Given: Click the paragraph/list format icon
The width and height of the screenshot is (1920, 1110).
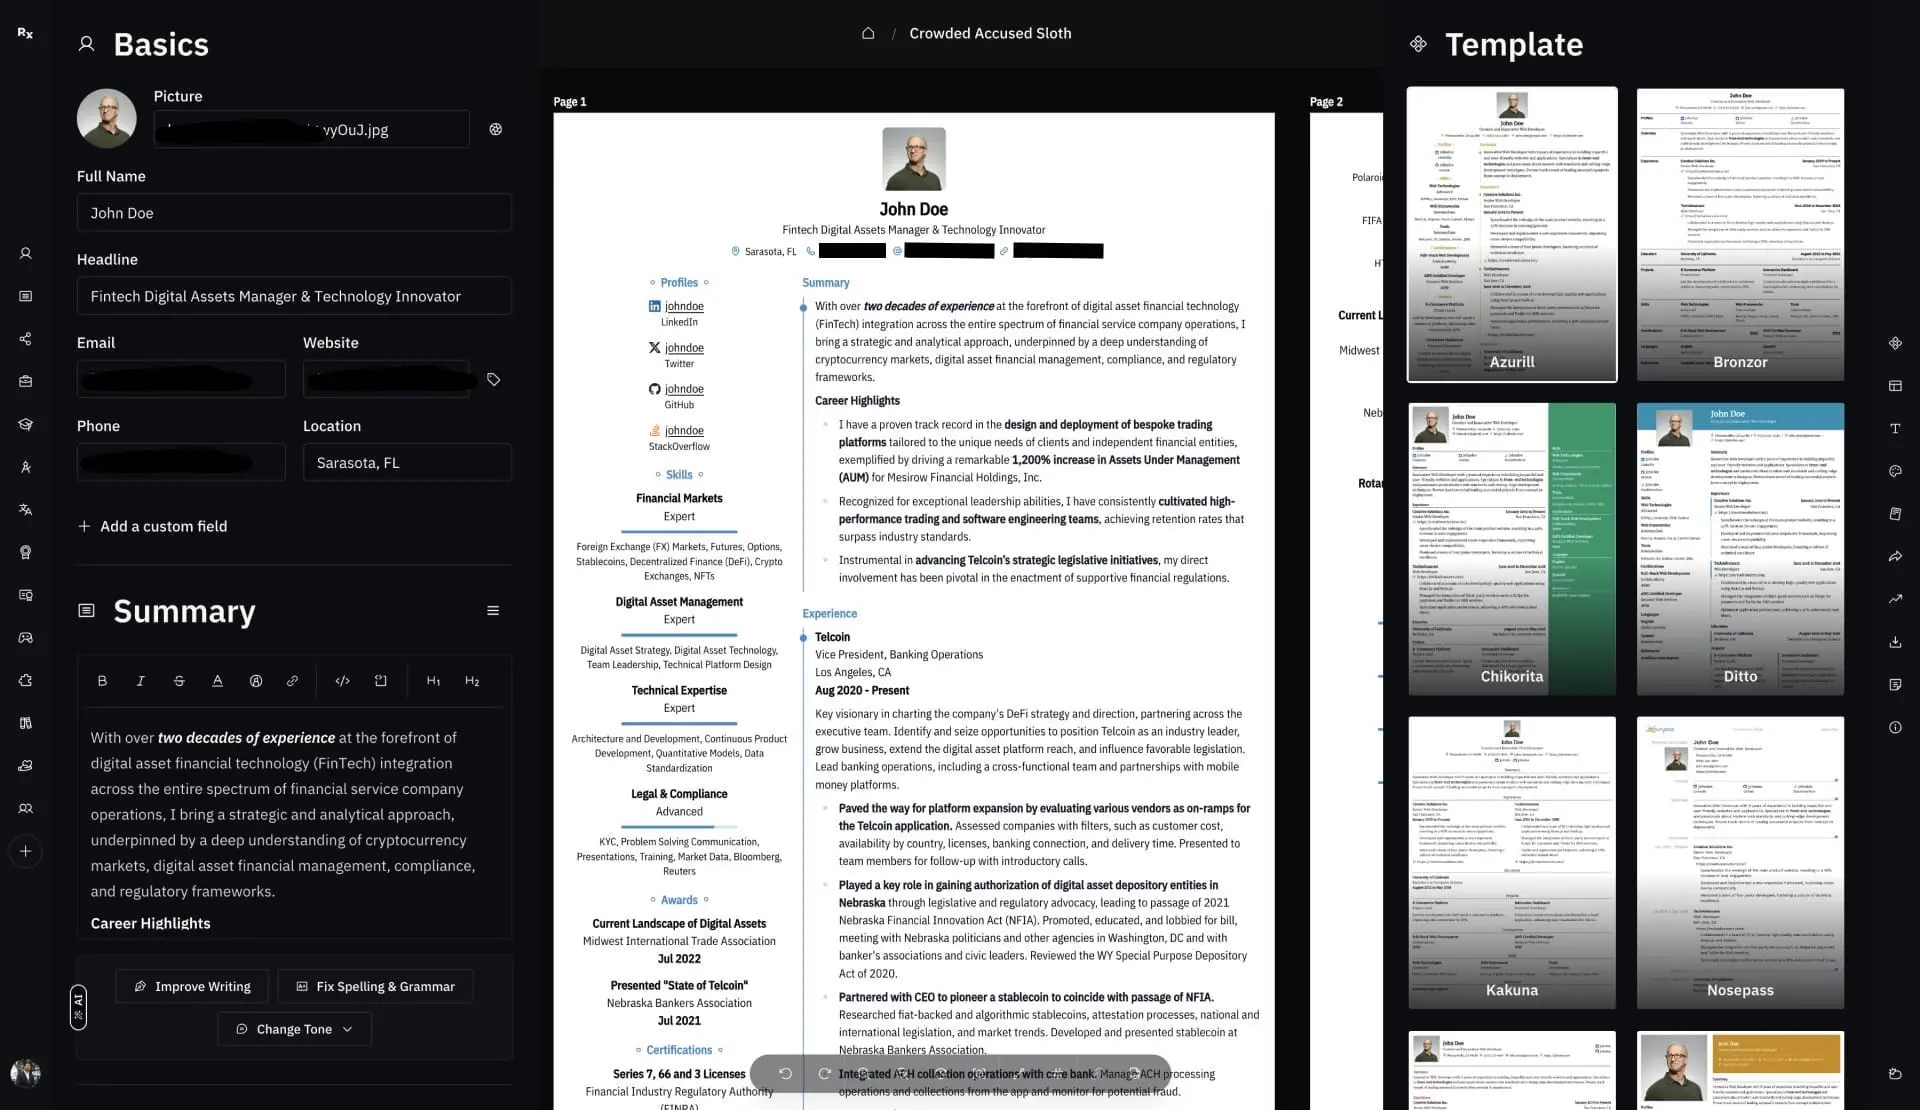Looking at the screenshot, I should point(493,610).
